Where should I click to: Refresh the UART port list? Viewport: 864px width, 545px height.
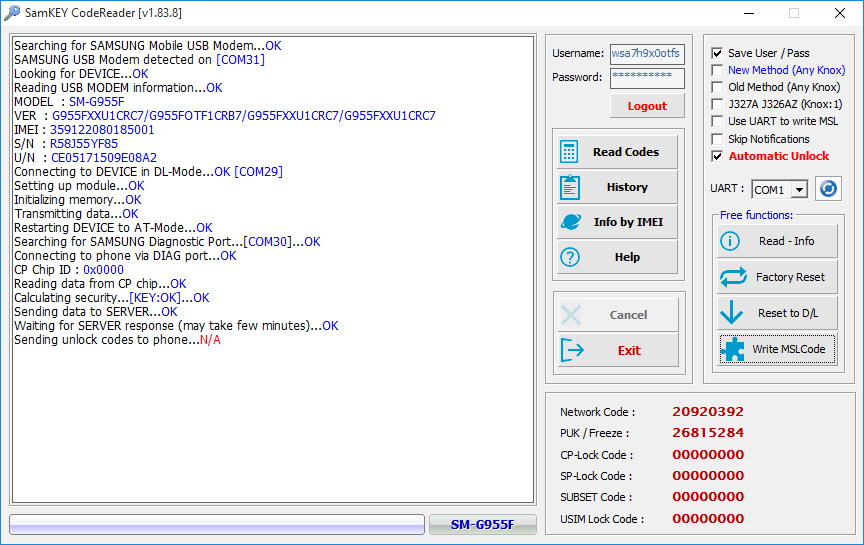828,188
